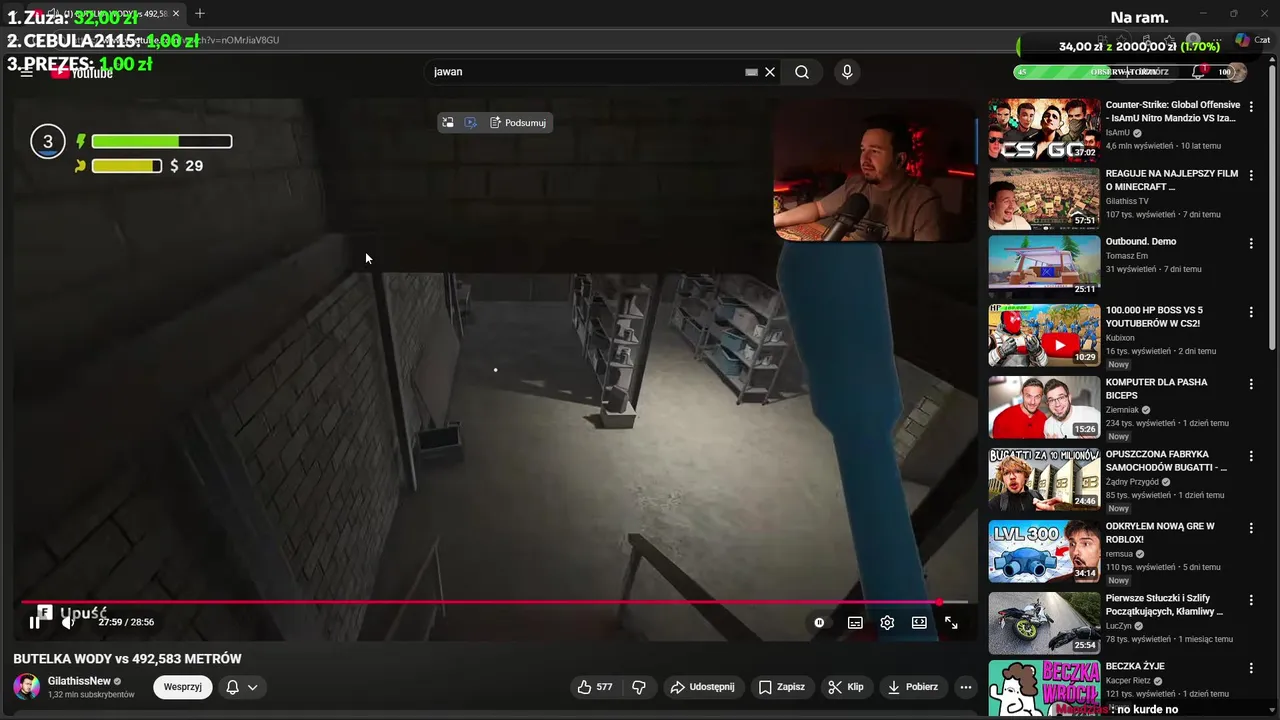1280x720 pixels.
Task: Click the progress bar scrubber dot
Action: coord(939,602)
